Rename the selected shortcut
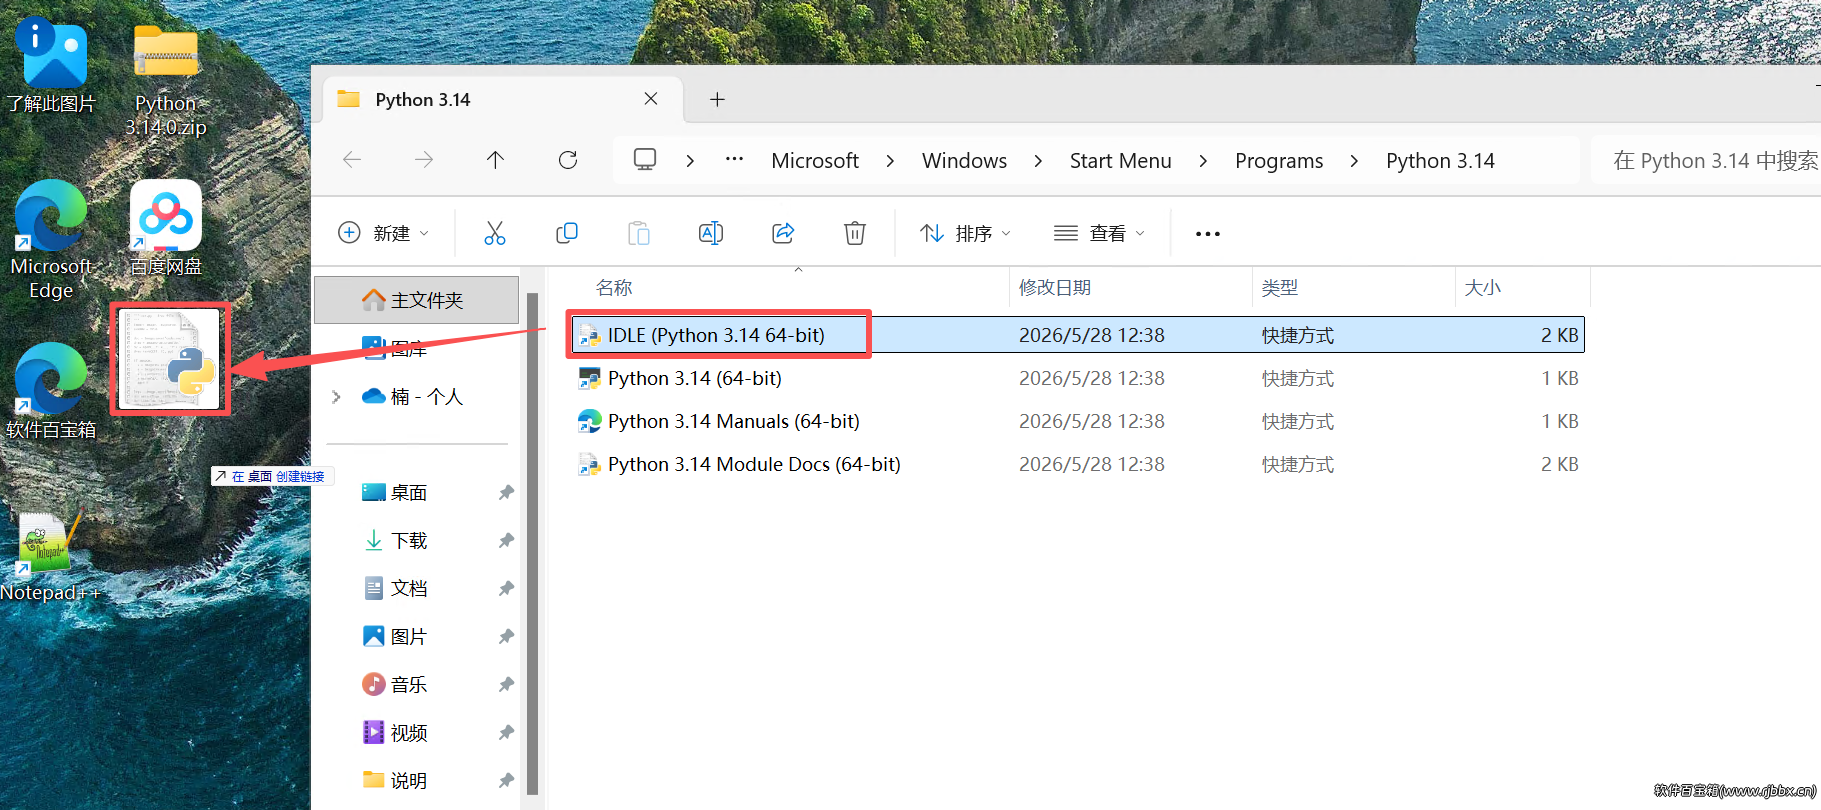 (x=711, y=233)
